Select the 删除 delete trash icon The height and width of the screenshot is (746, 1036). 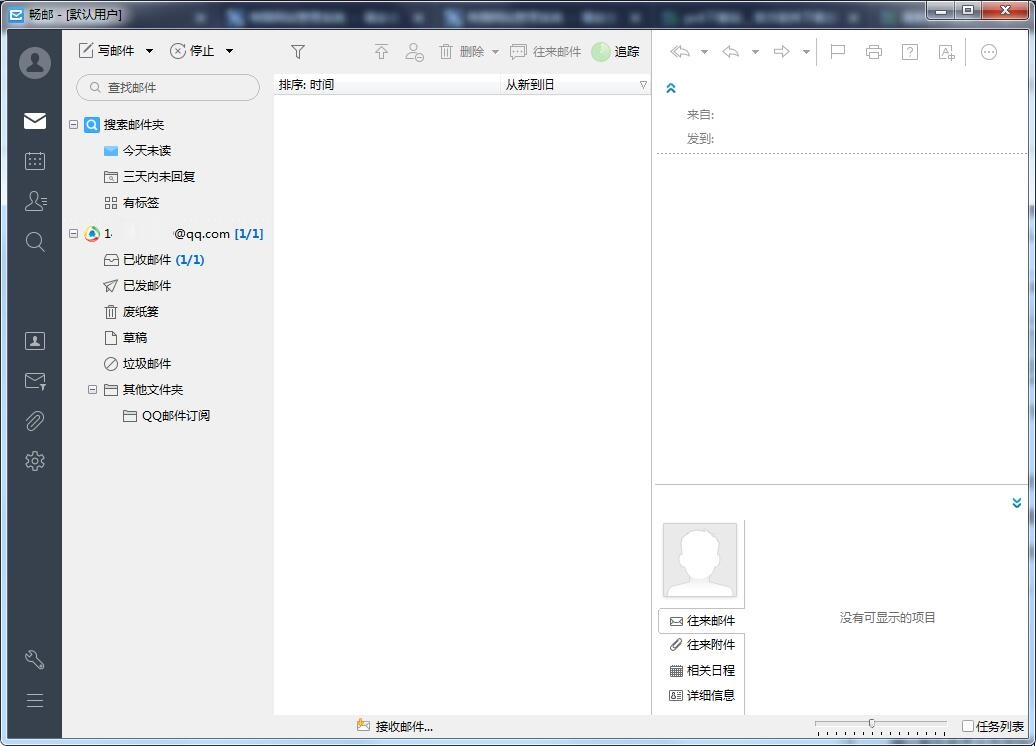(445, 51)
